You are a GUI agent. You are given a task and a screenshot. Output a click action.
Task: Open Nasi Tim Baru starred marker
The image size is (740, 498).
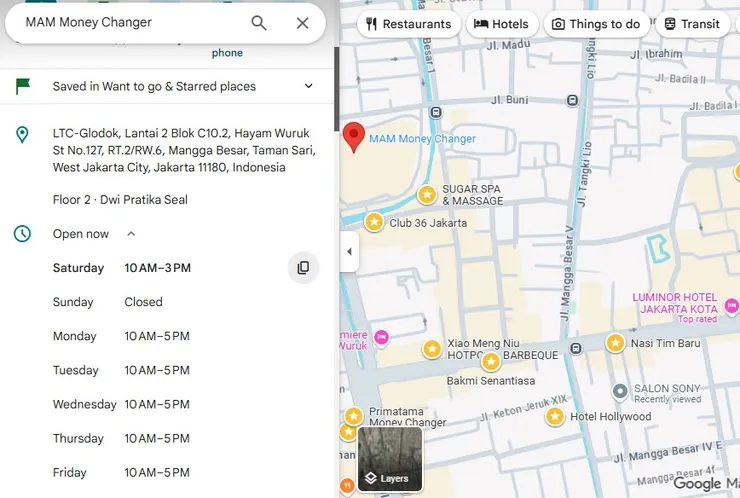(x=615, y=343)
